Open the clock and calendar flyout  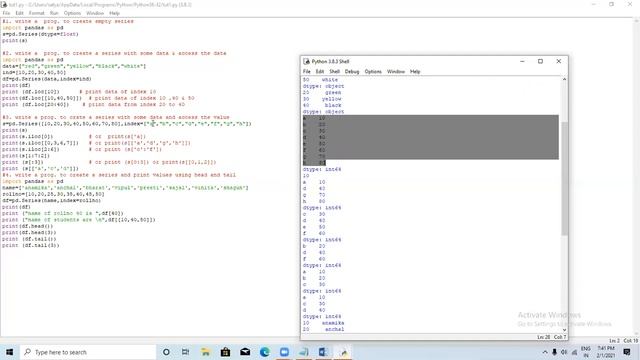606,352
